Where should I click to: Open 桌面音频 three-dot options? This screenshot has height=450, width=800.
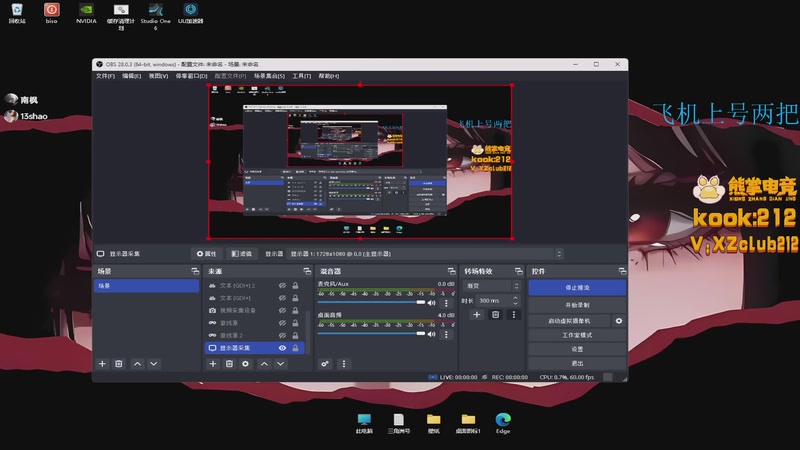point(446,334)
